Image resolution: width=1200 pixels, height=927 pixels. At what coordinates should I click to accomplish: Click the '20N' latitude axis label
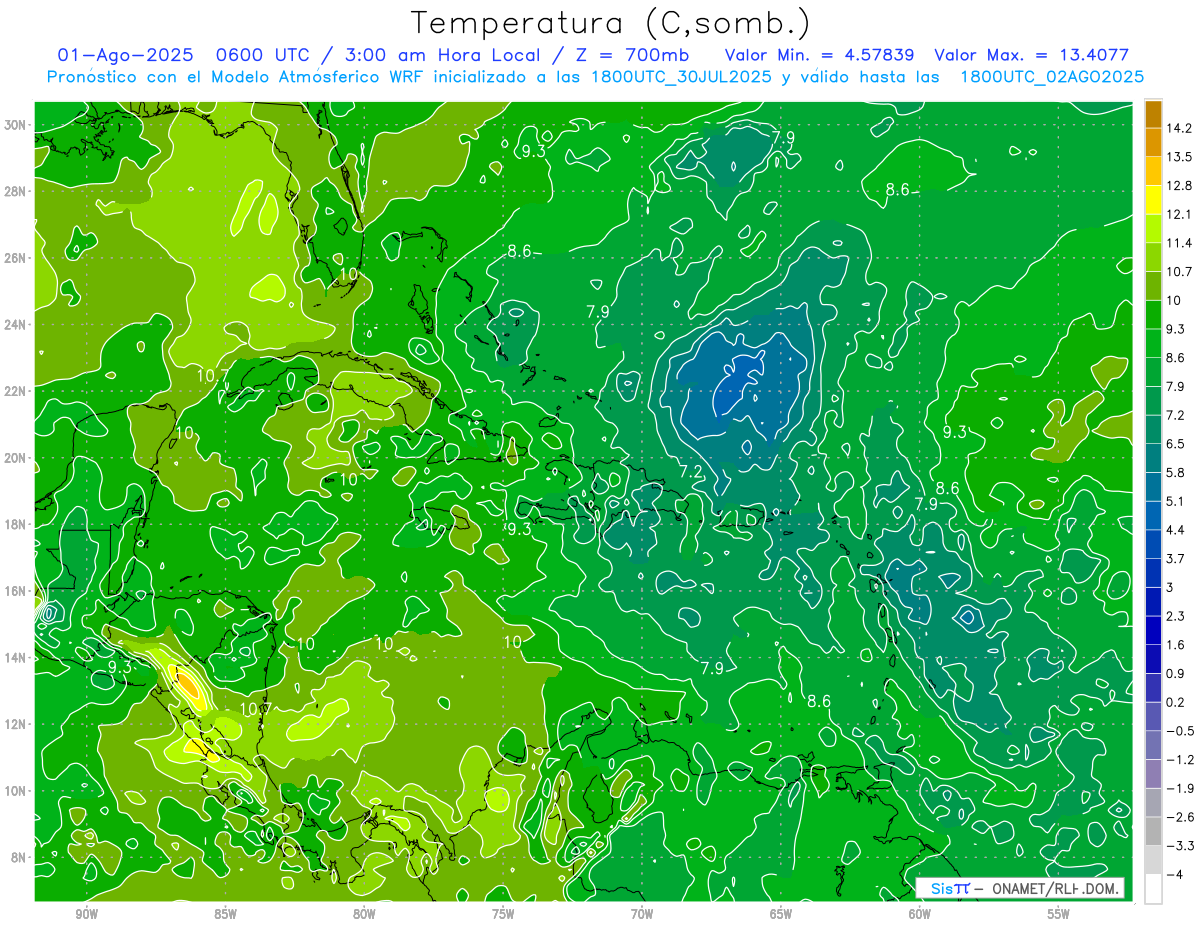[16, 457]
